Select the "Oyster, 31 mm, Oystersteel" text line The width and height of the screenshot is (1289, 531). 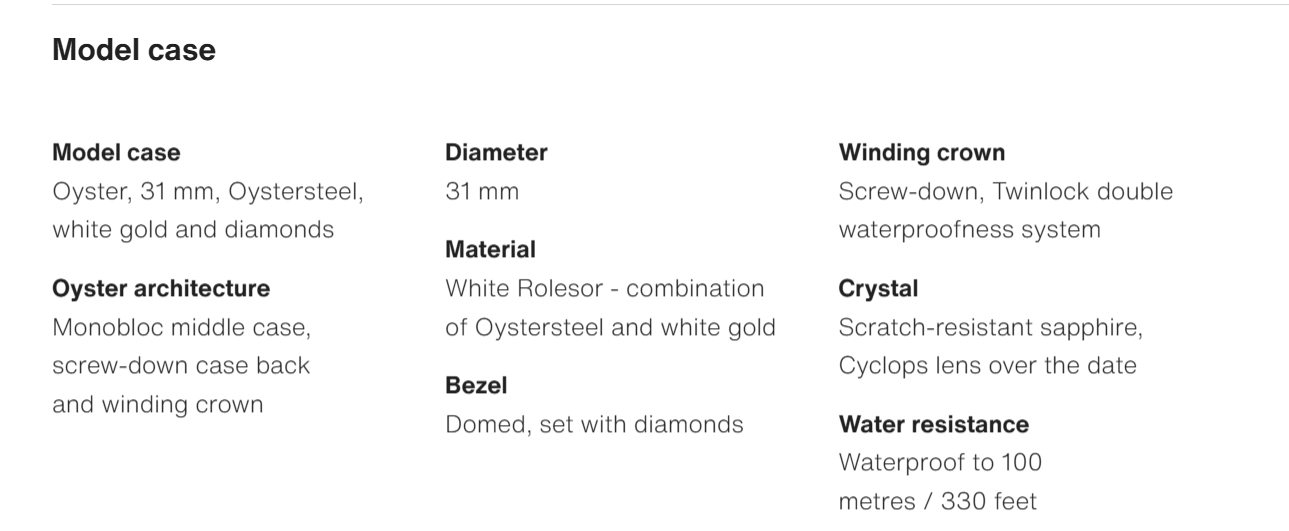[x=208, y=191]
